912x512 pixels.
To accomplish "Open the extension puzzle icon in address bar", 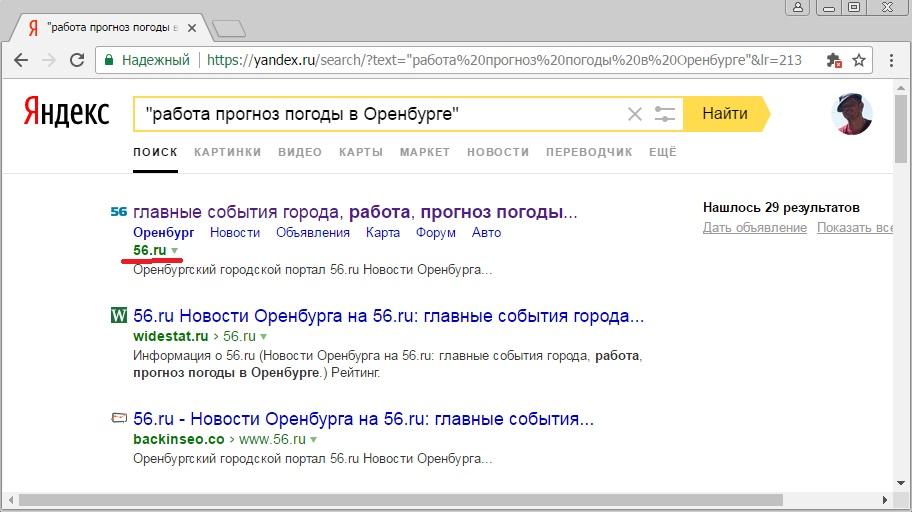I will (x=834, y=60).
